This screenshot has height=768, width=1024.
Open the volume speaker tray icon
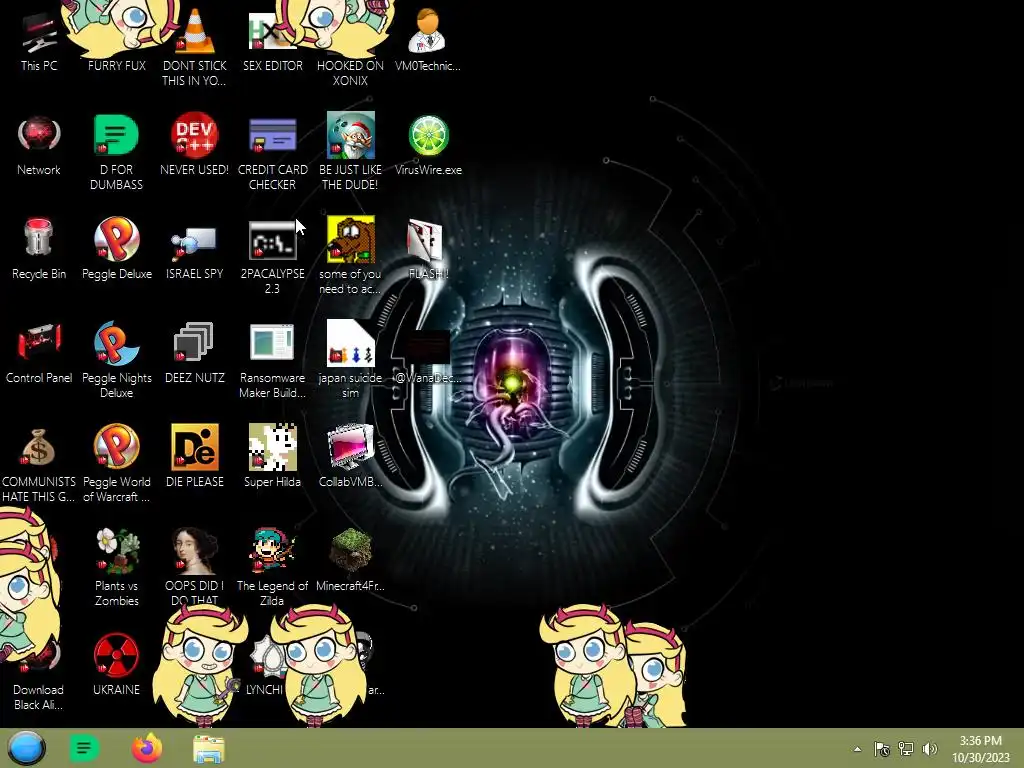click(x=929, y=749)
